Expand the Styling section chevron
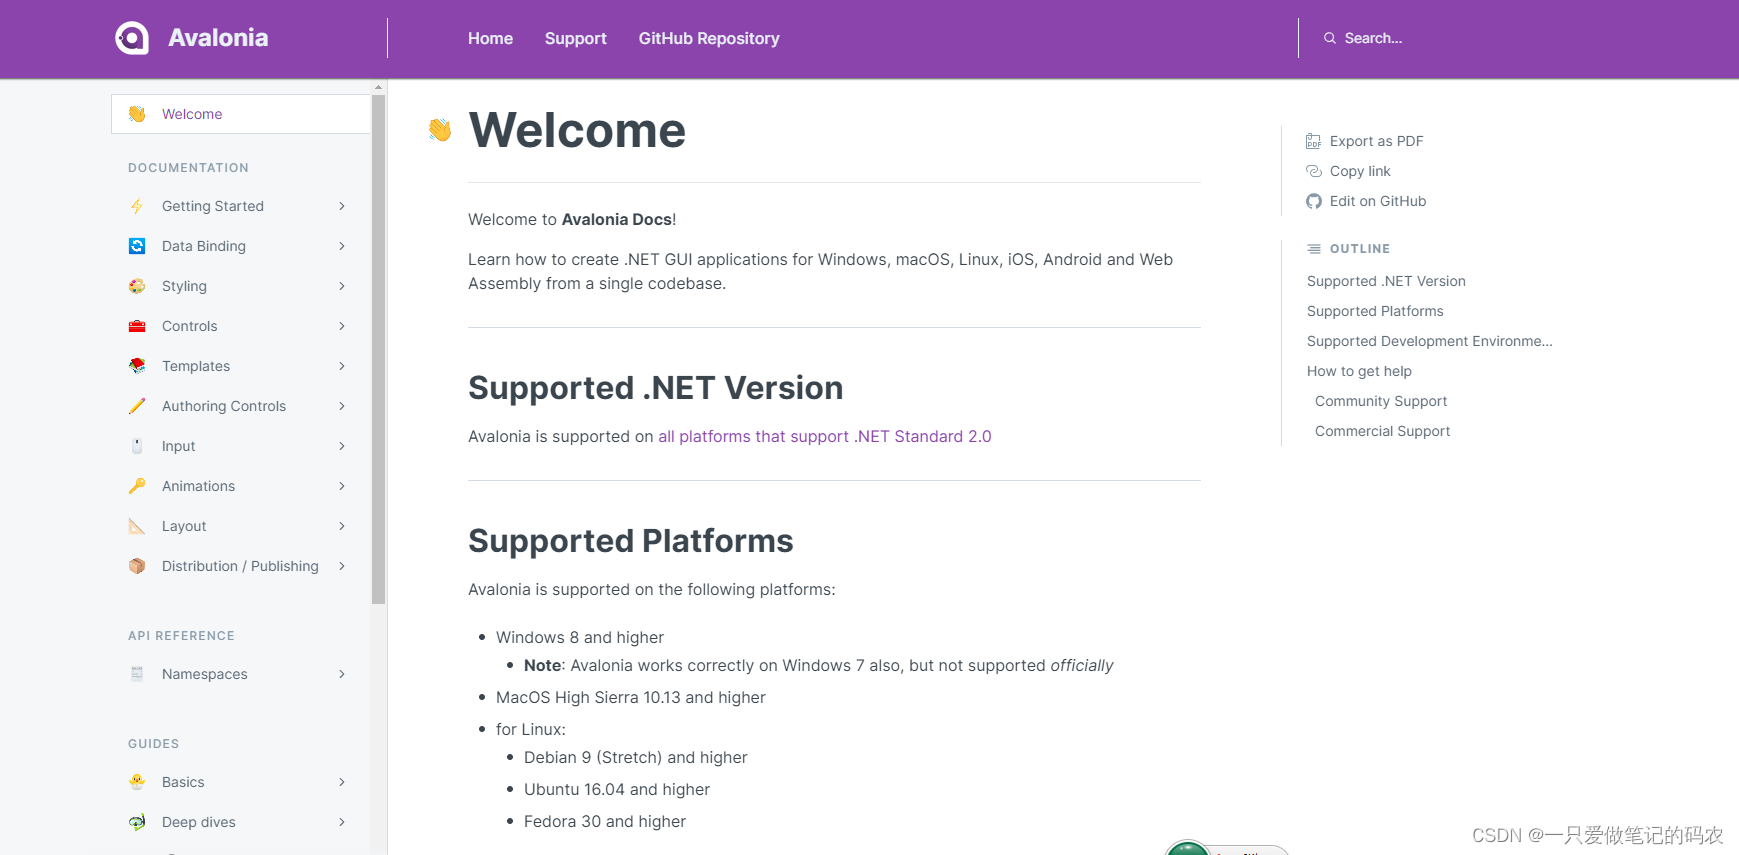Viewport: 1739px width, 855px height. point(342,286)
